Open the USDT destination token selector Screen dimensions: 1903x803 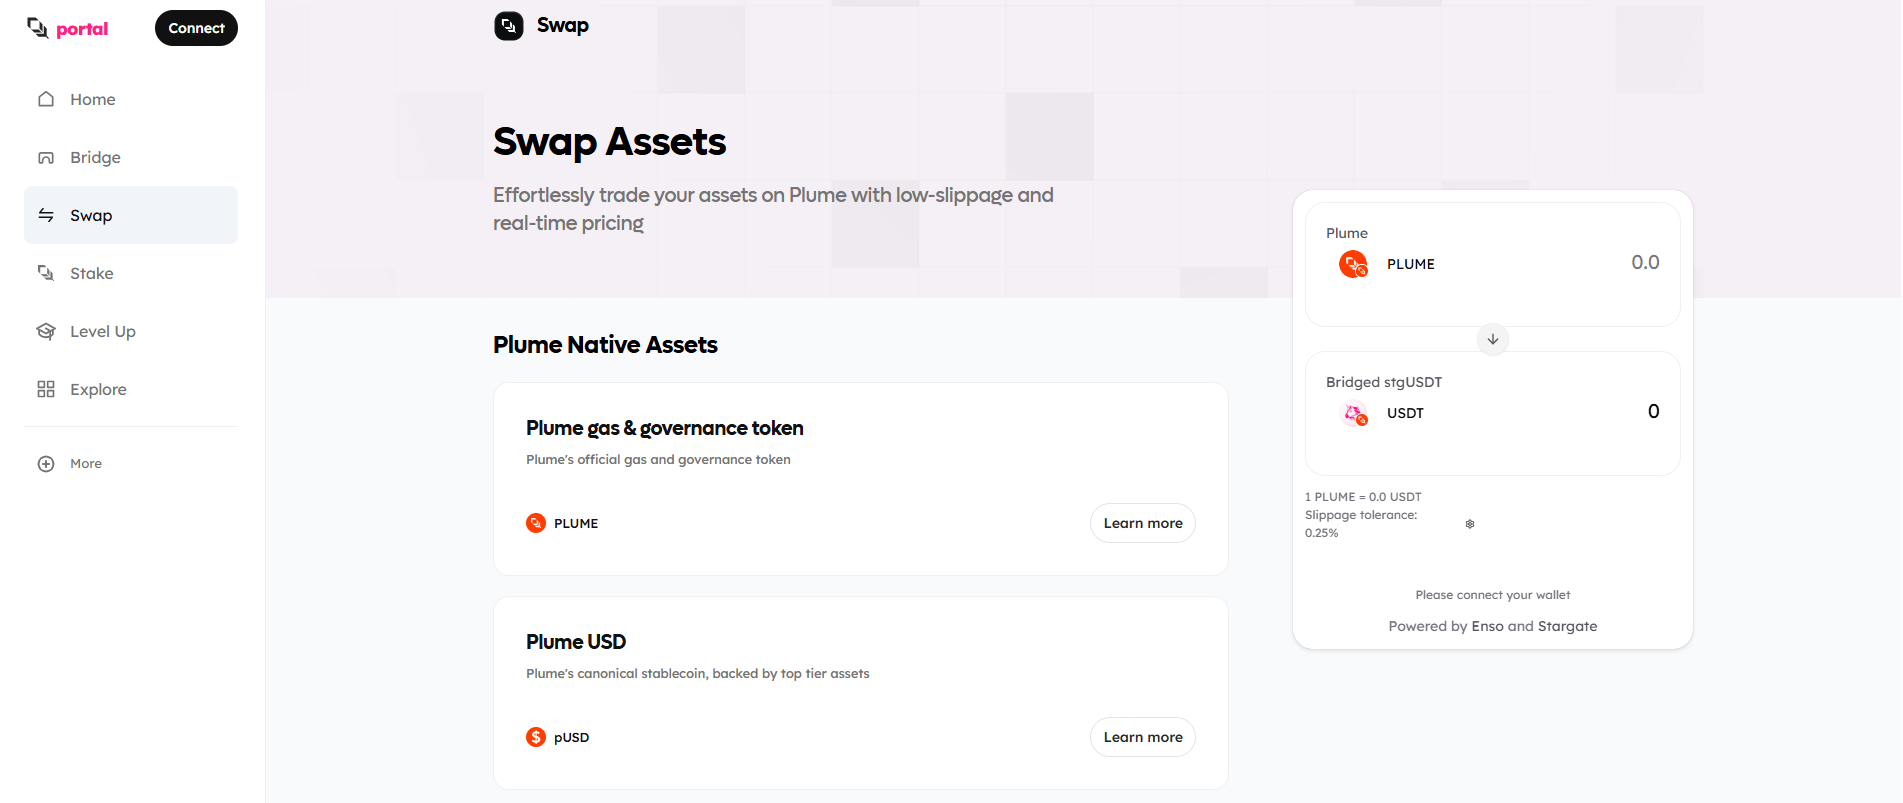(x=1382, y=413)
